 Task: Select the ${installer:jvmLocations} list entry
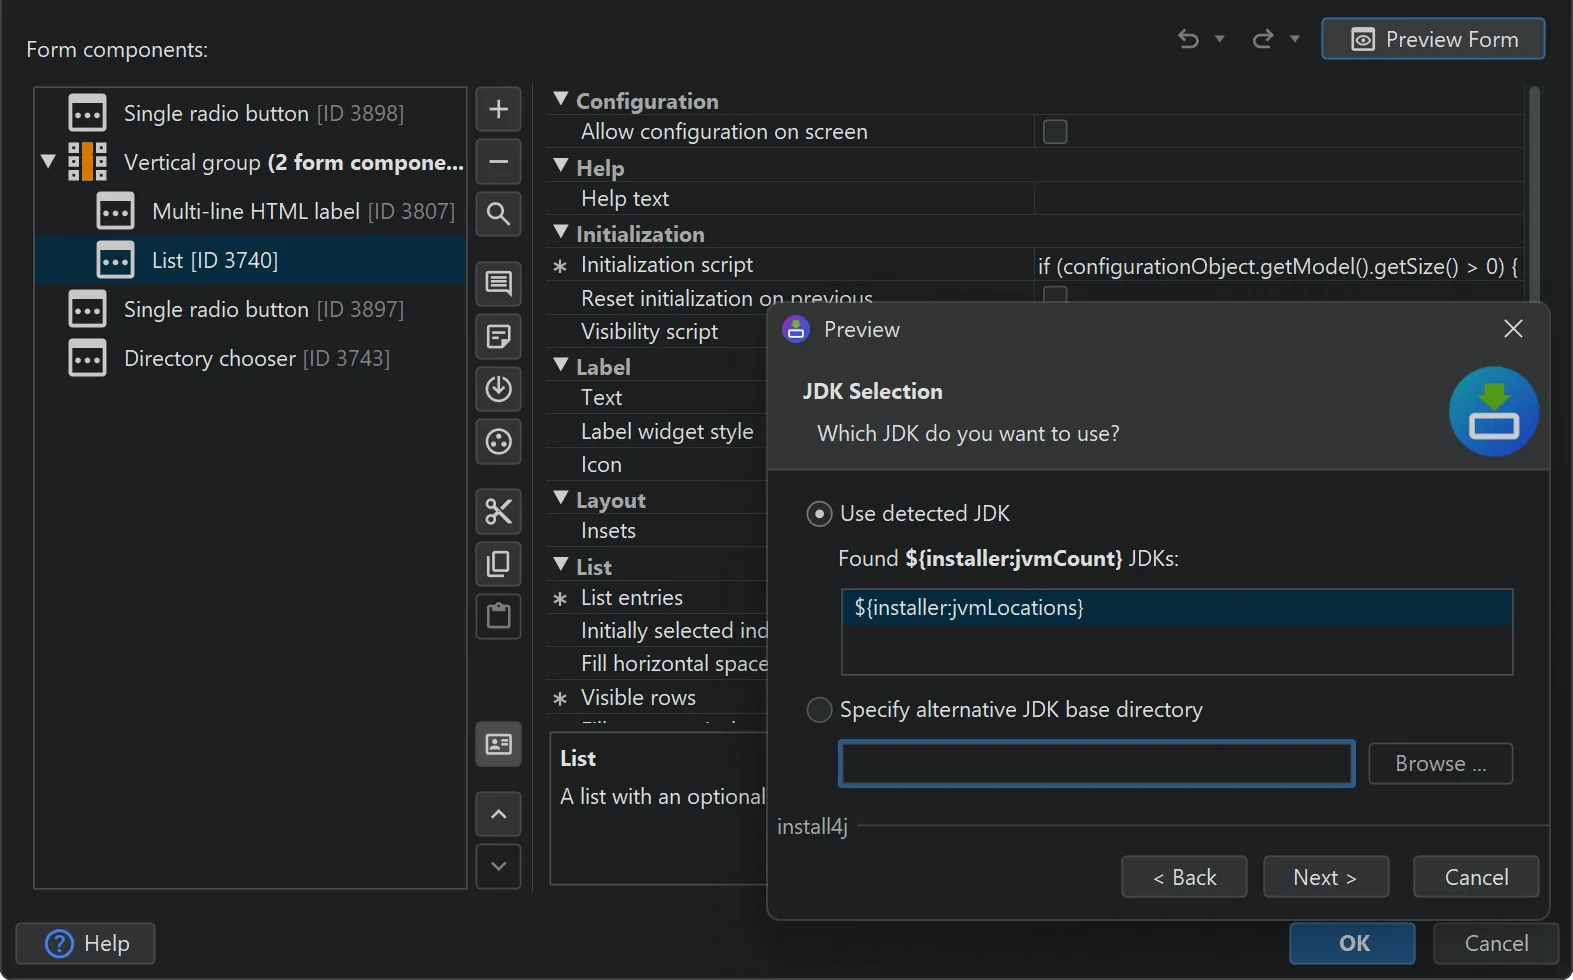coord(1177,608)
